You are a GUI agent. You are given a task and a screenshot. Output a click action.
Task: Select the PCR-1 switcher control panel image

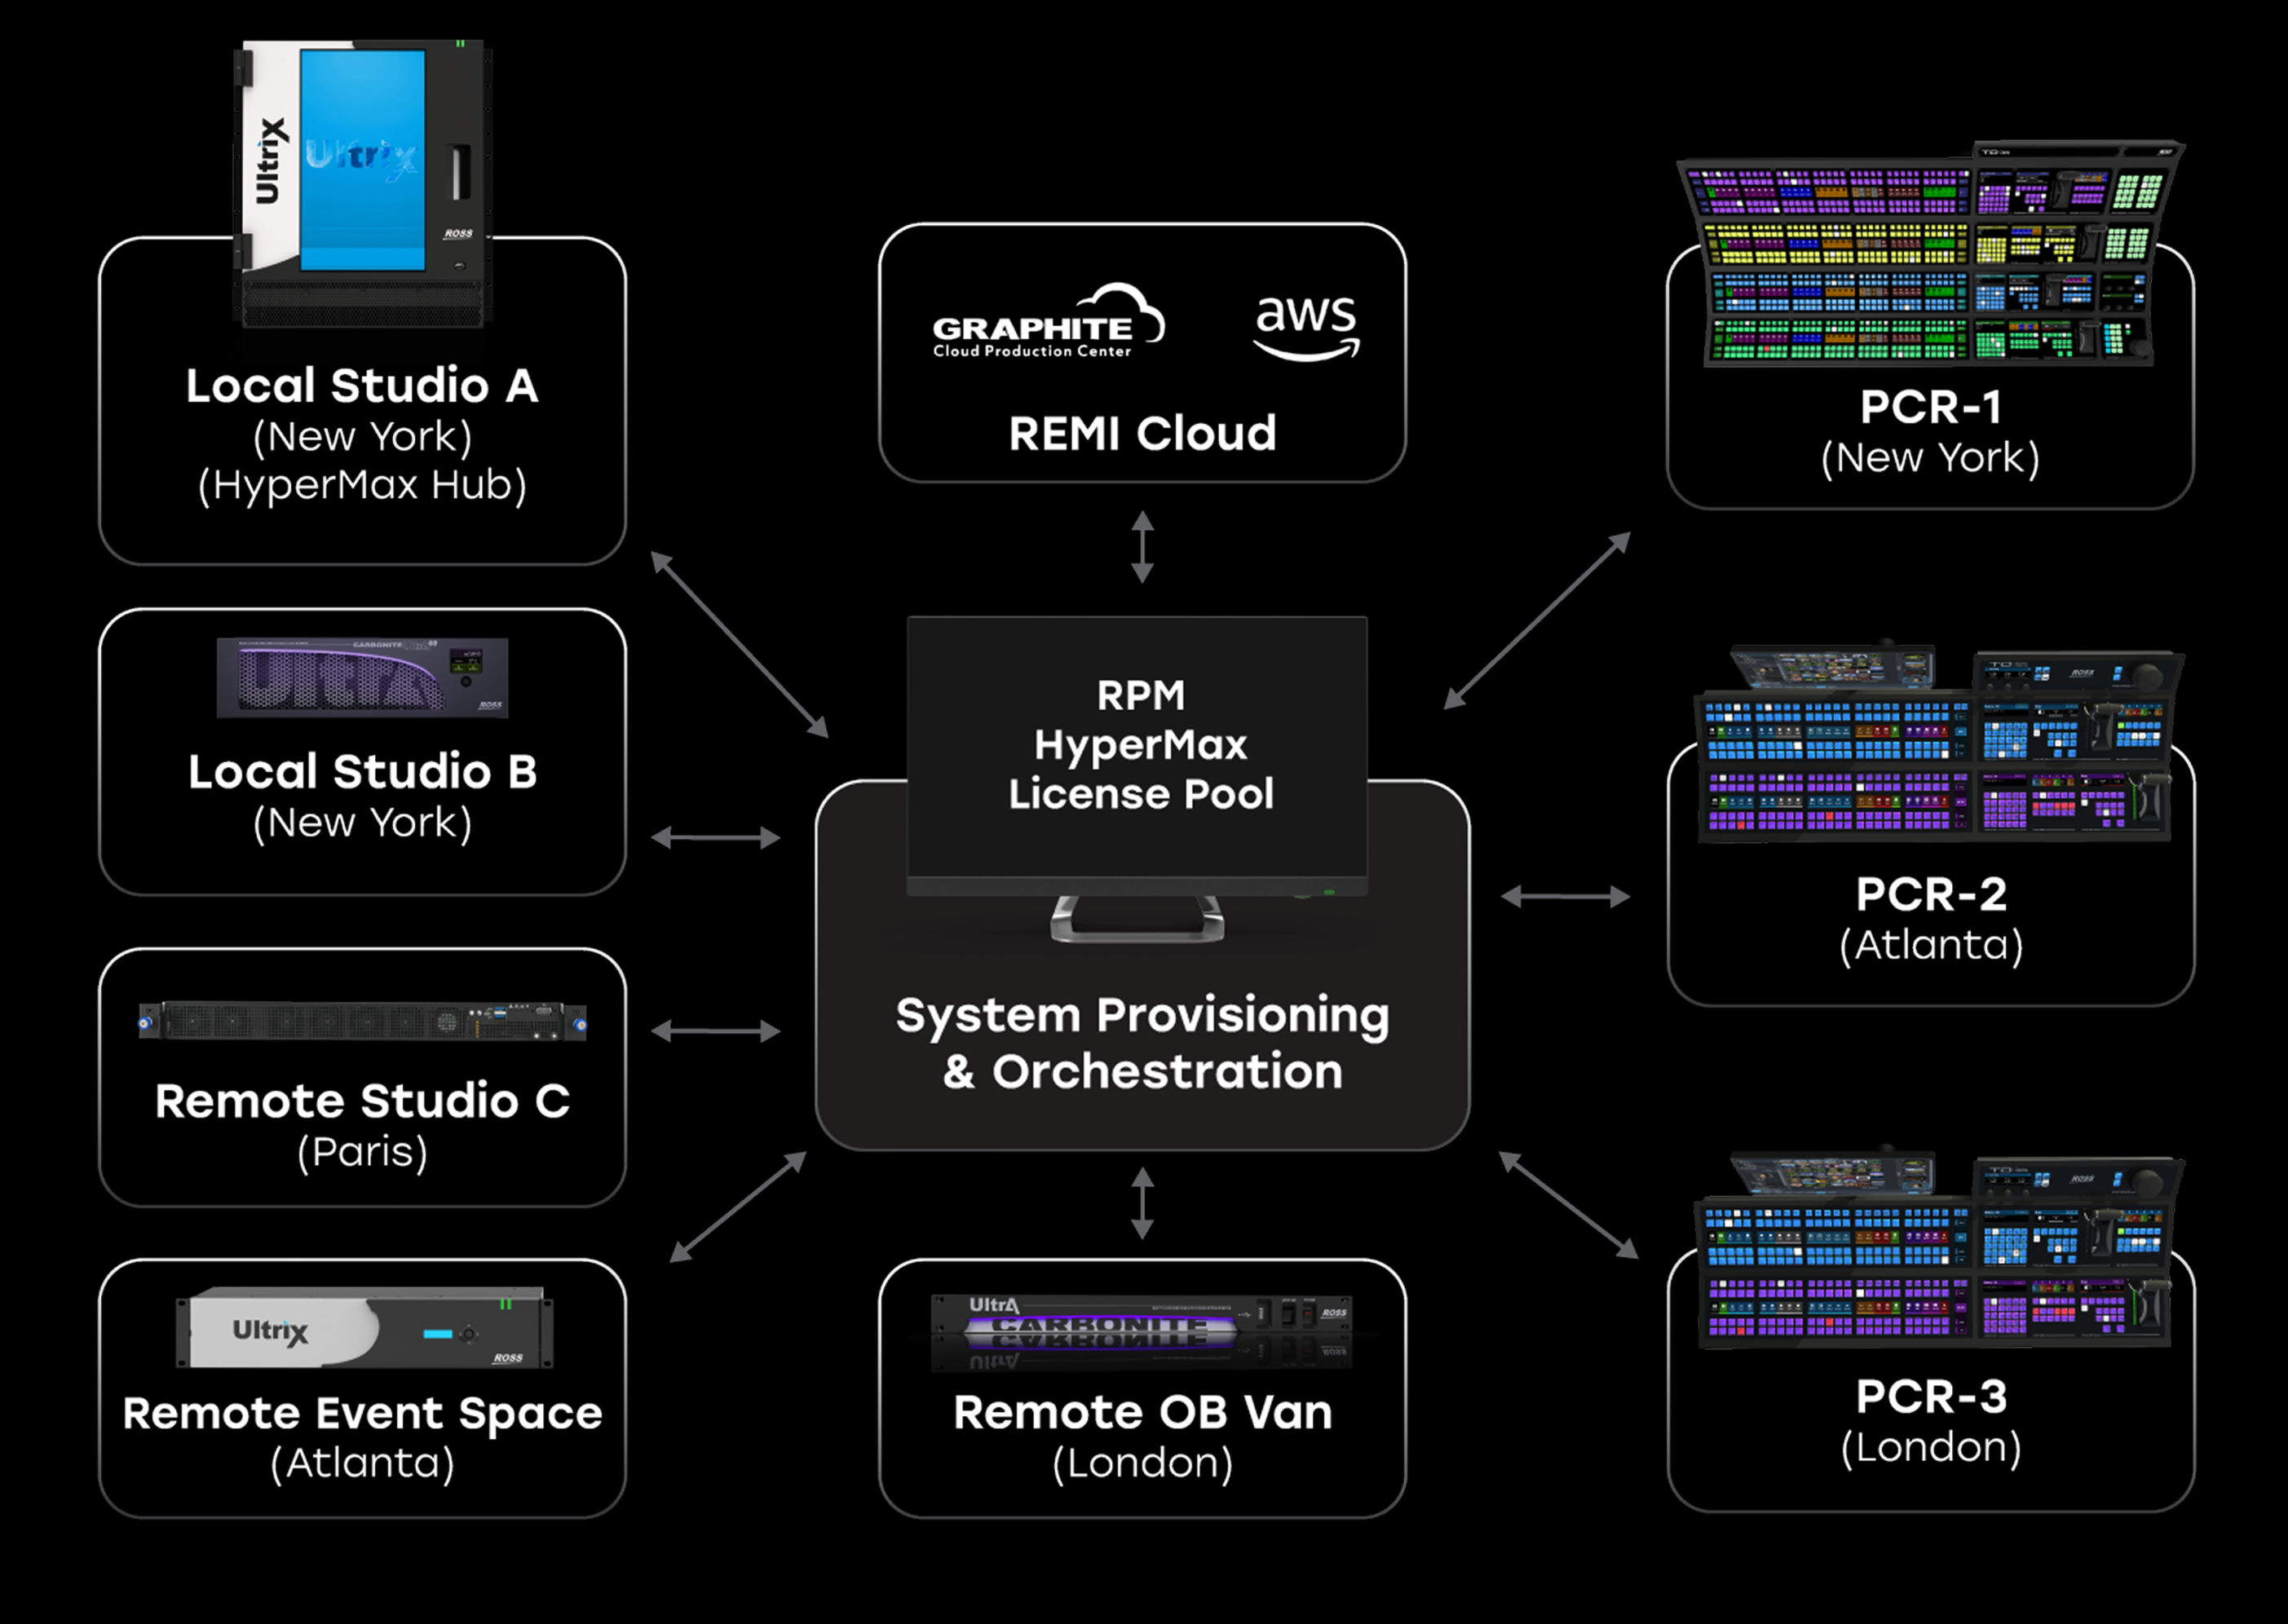click(x=1930, y=254)
